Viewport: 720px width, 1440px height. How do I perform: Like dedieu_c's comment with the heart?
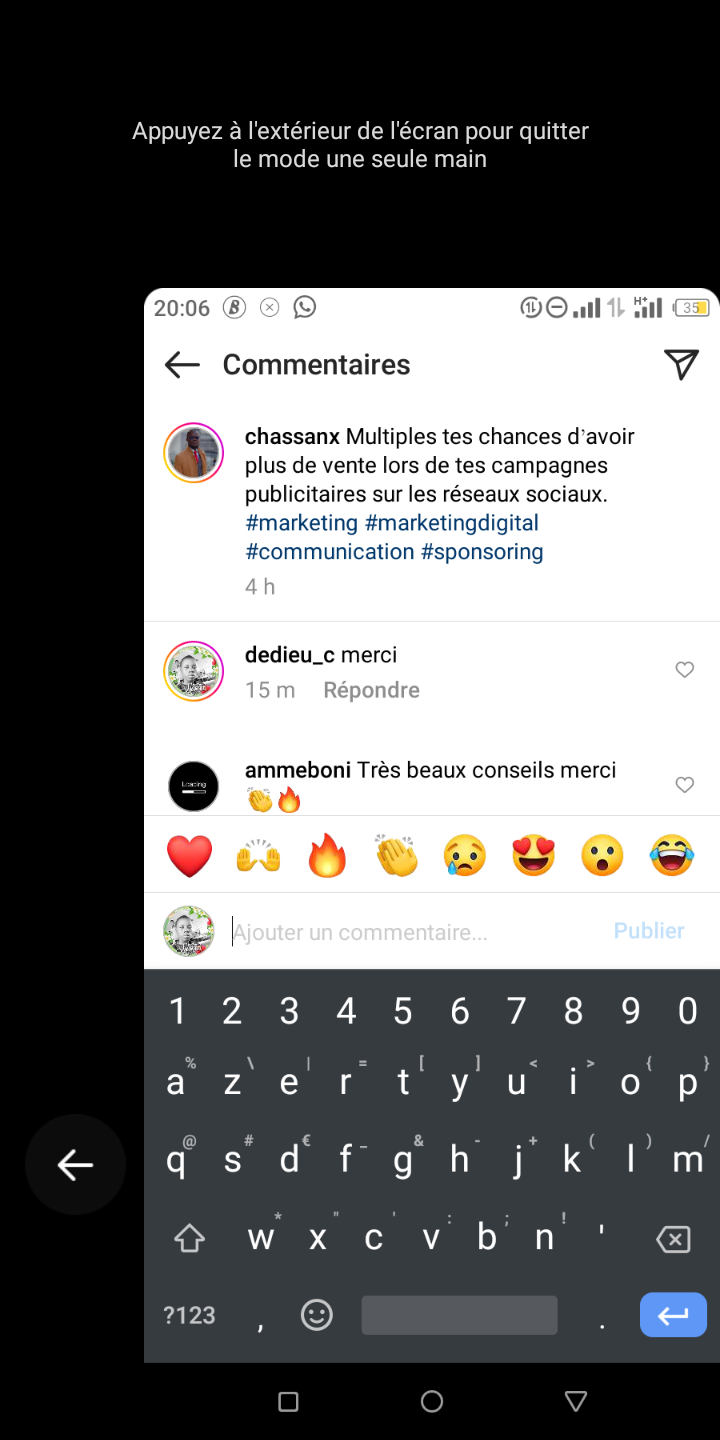pos(685,670)
